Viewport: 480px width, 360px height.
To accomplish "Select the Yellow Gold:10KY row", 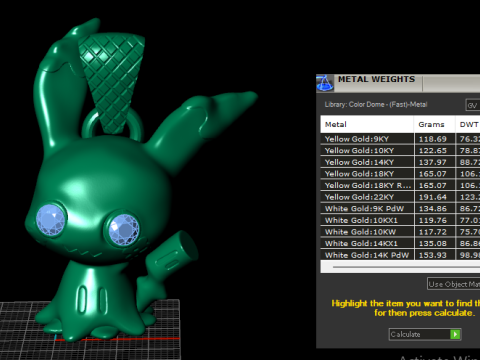I will click(400, 151).
